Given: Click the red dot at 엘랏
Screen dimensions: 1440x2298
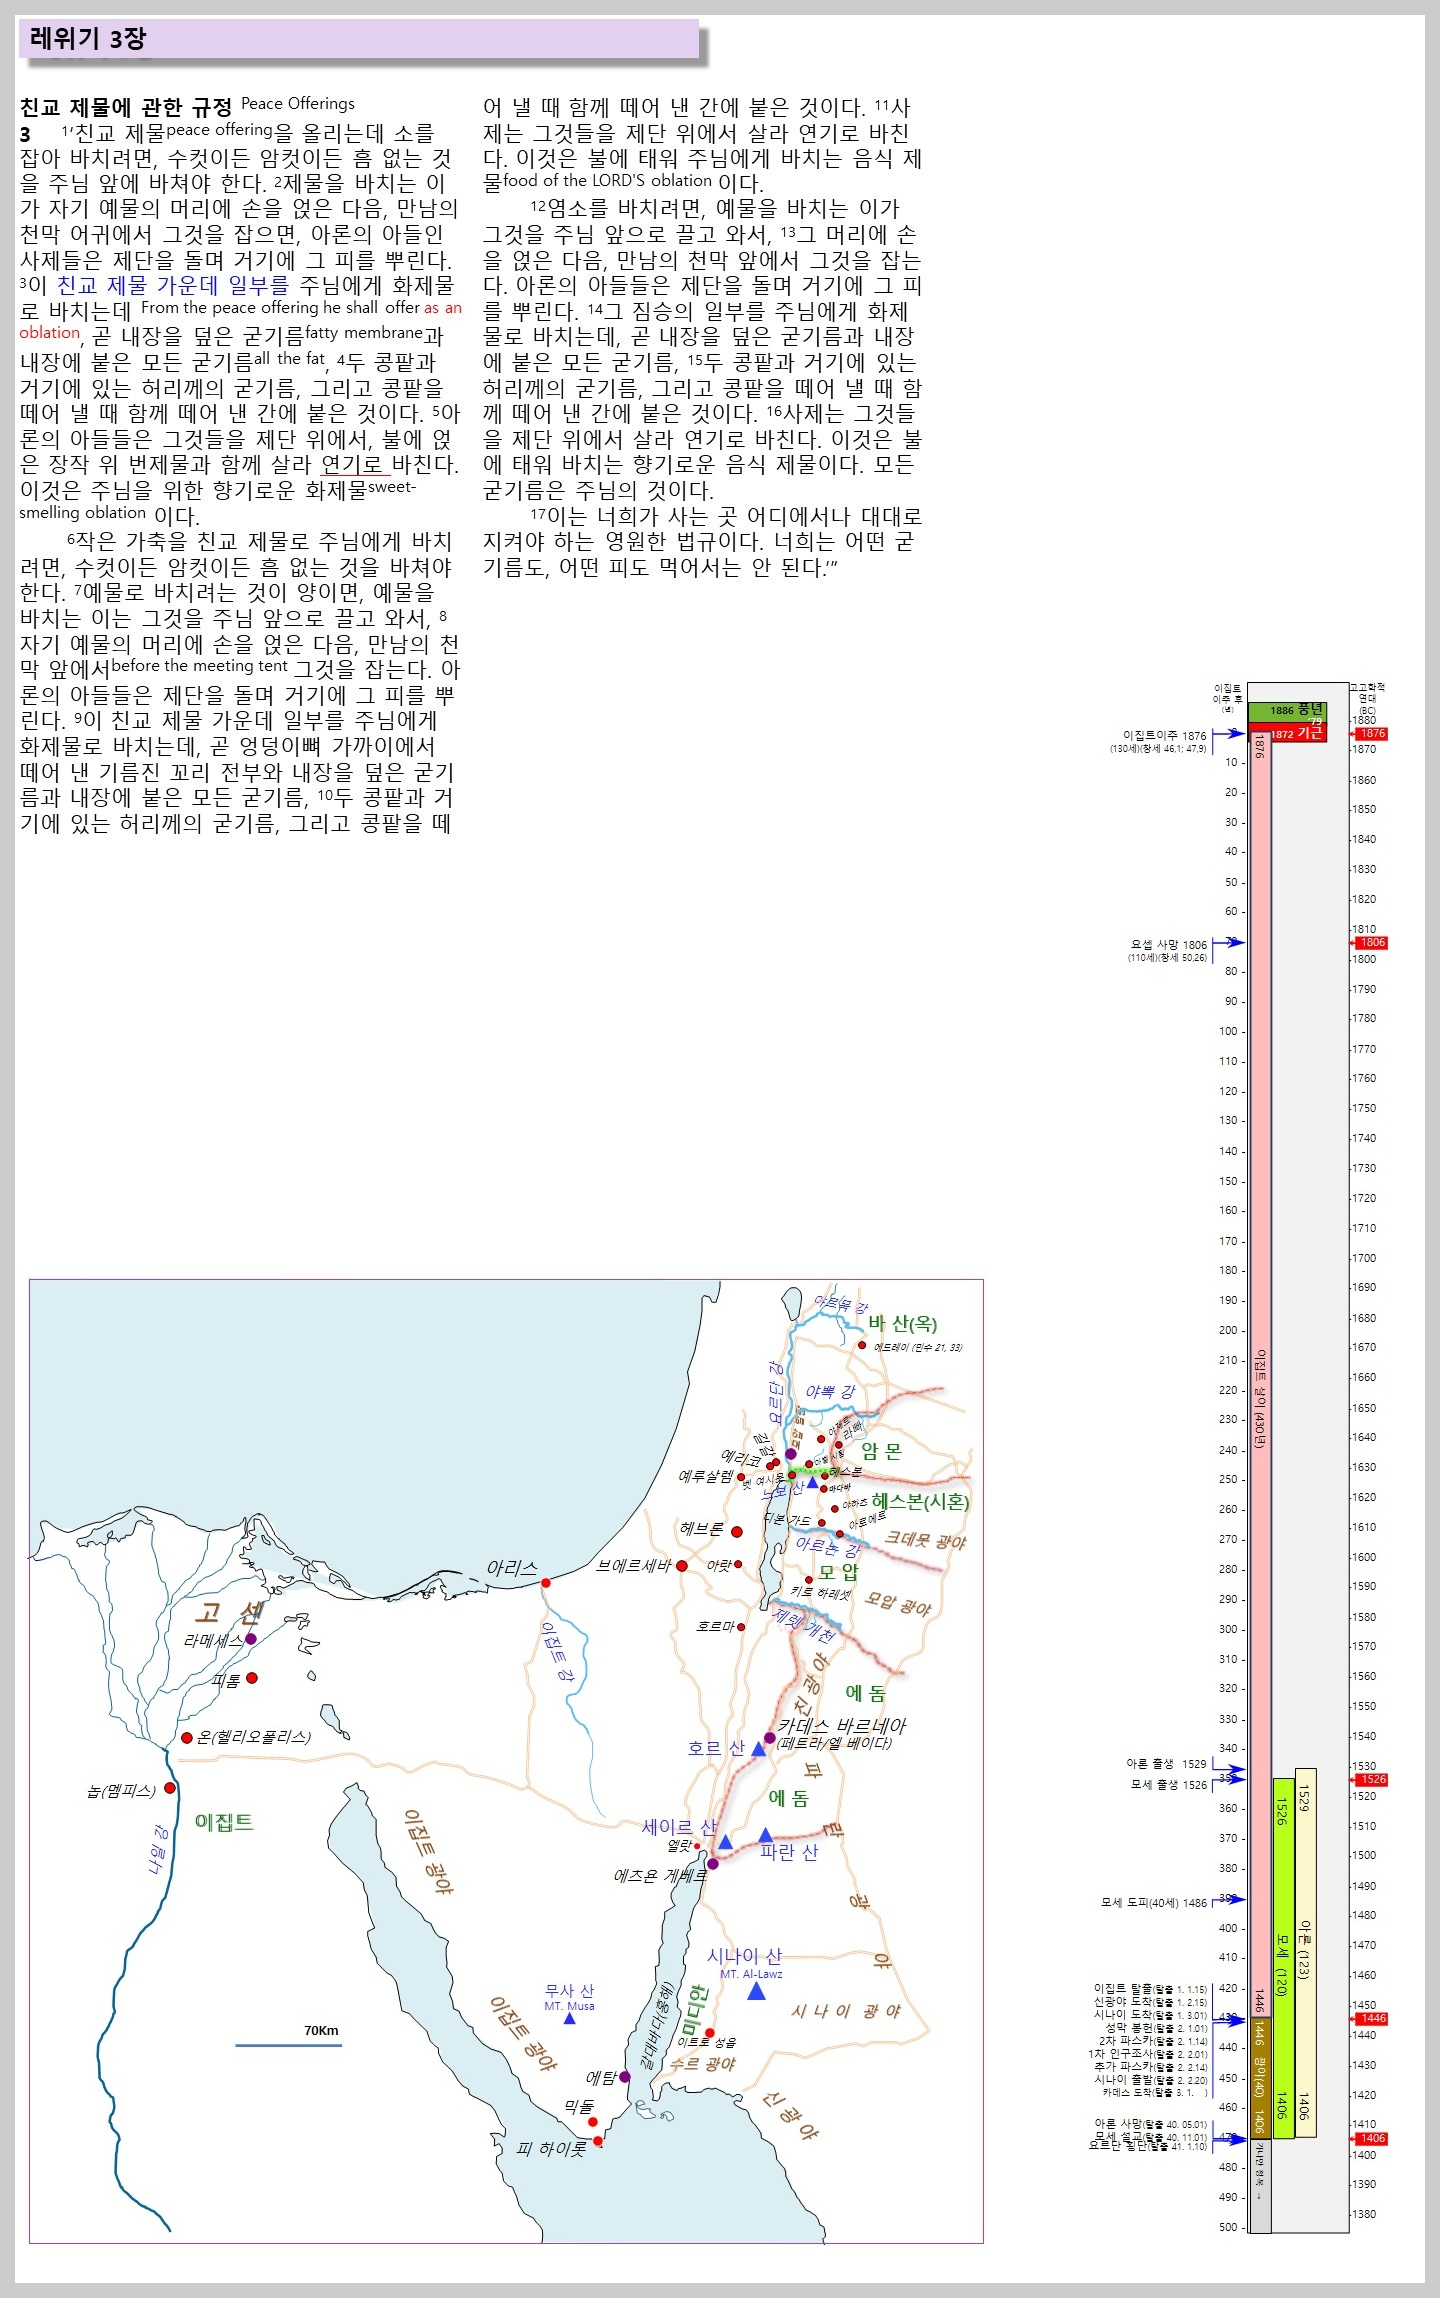Looking at the screenshot, I should click(x=698, y=1847).
